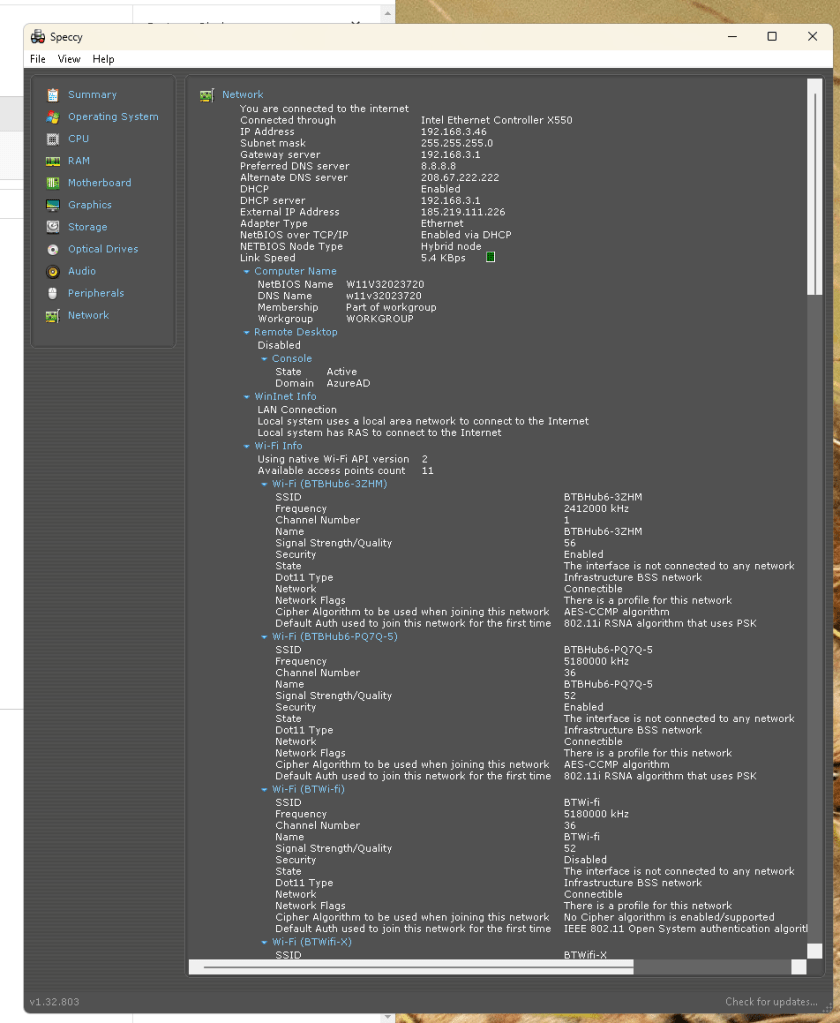Image resolution: width=840 pixels, height=1023 pixels.
Task: Click the Optical Drives disc icon
Action: (x=53, y=249)
